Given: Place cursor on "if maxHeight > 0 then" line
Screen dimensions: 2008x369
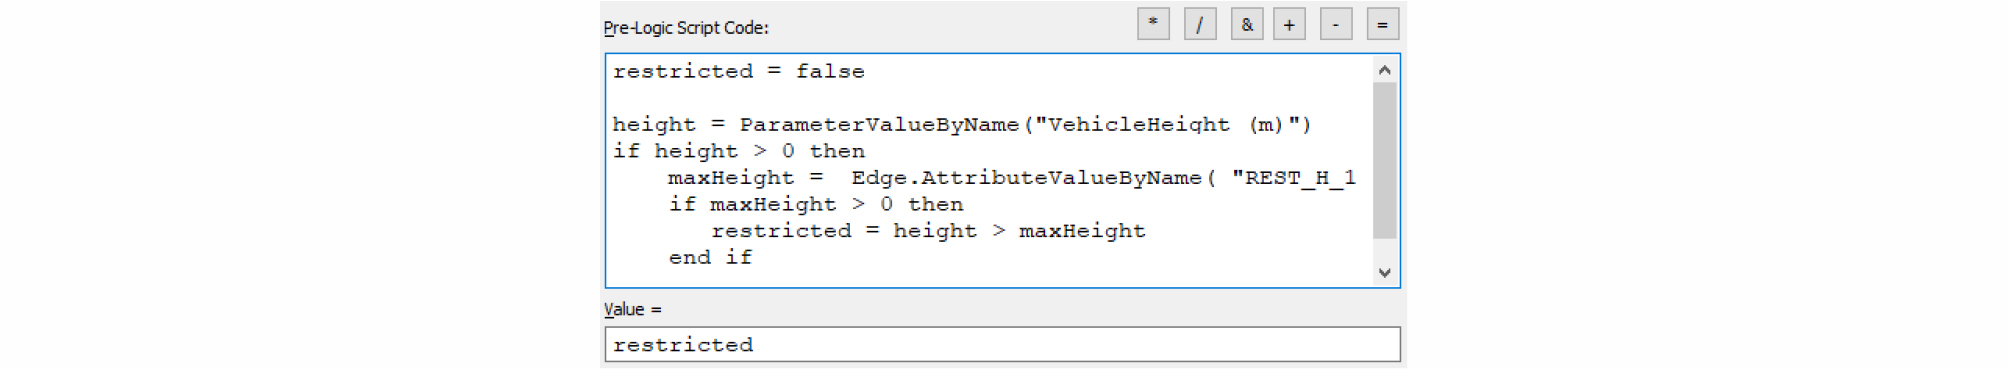Looking at the screenshot, I should point(816,204).
